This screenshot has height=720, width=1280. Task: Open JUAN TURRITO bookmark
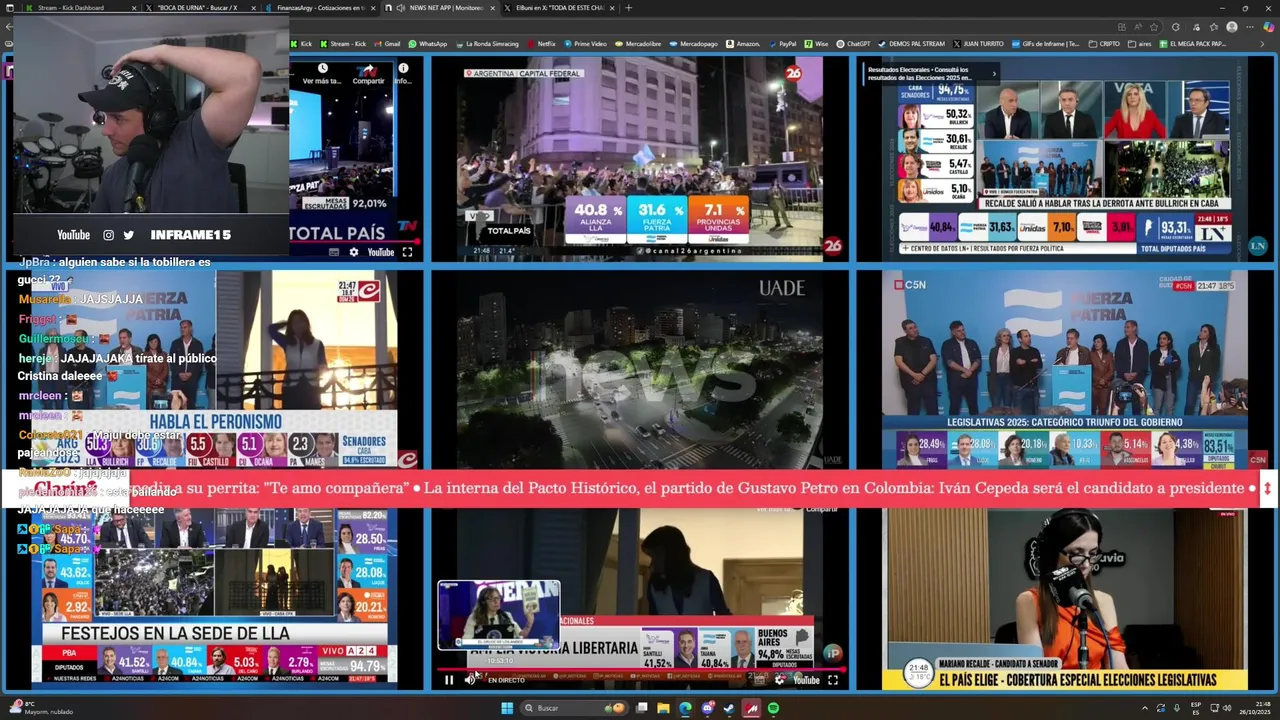pyautogui.click(x=978, y=44)
